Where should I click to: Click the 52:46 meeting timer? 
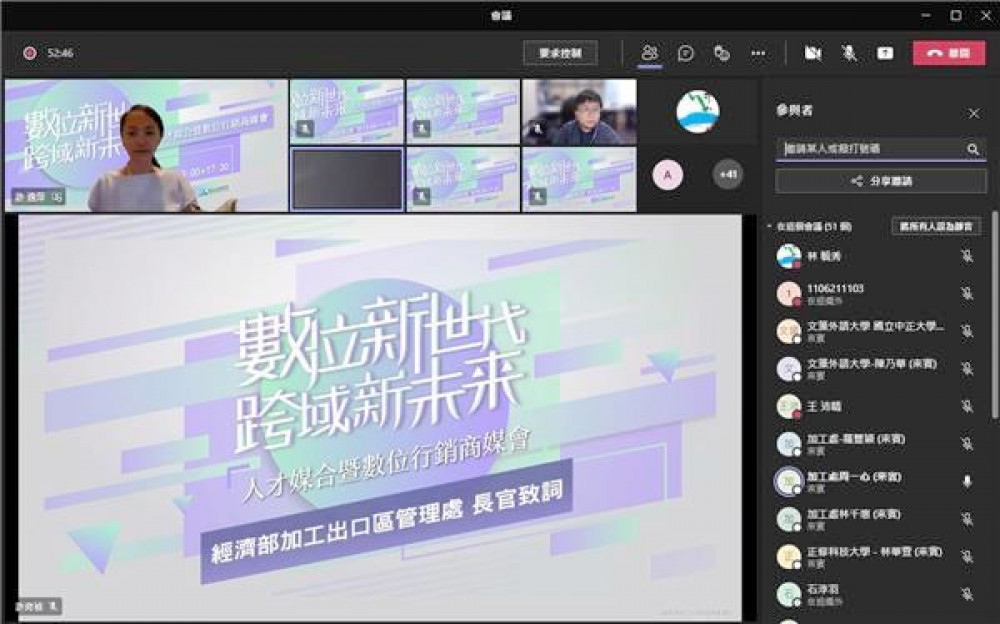[x=60, y=53]
